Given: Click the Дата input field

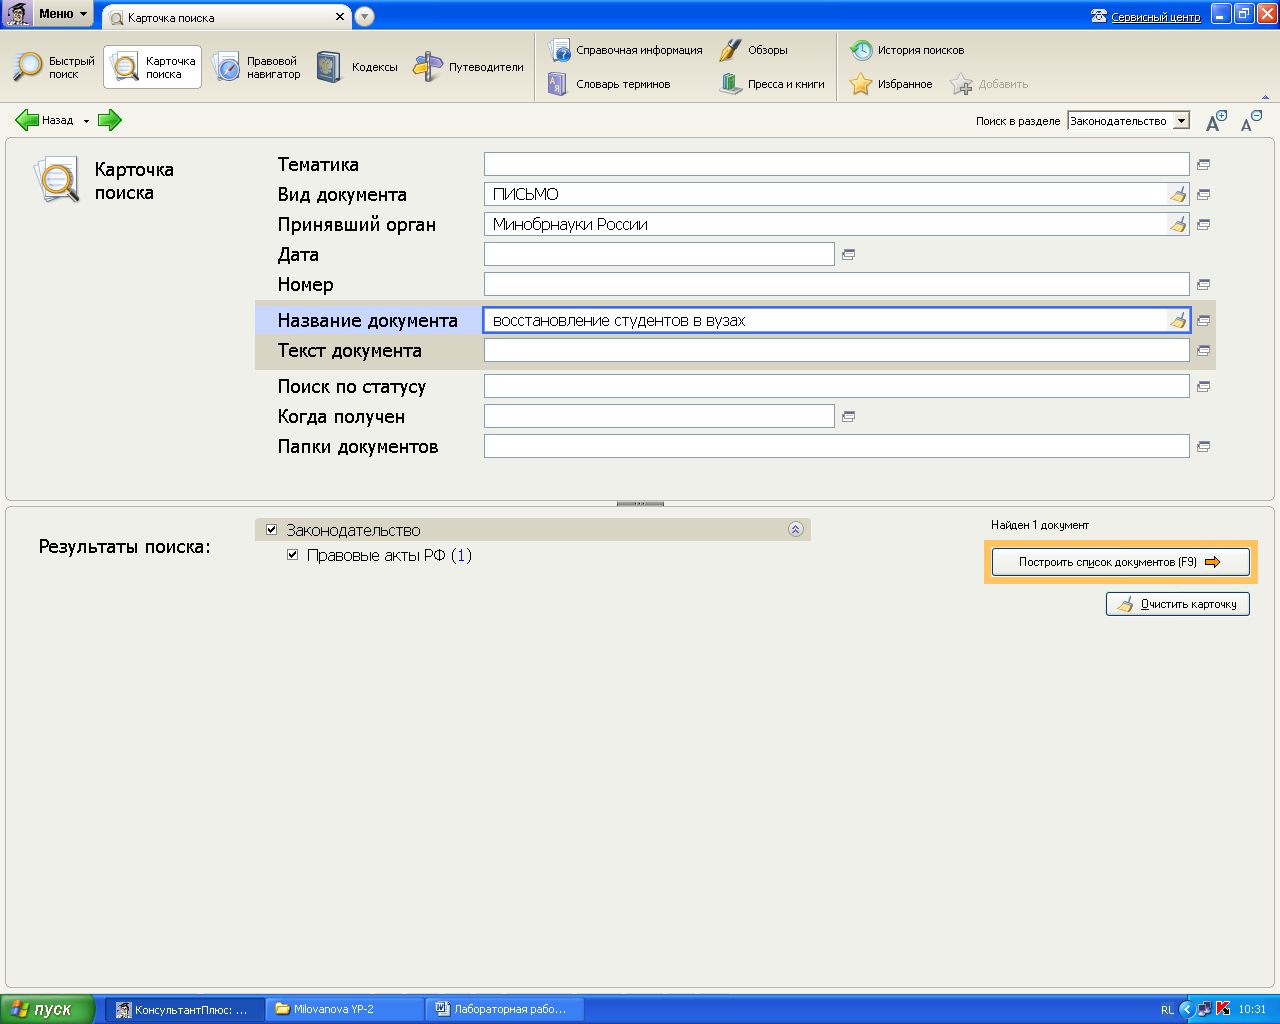Looking at the screenshot, I should 659,254.
